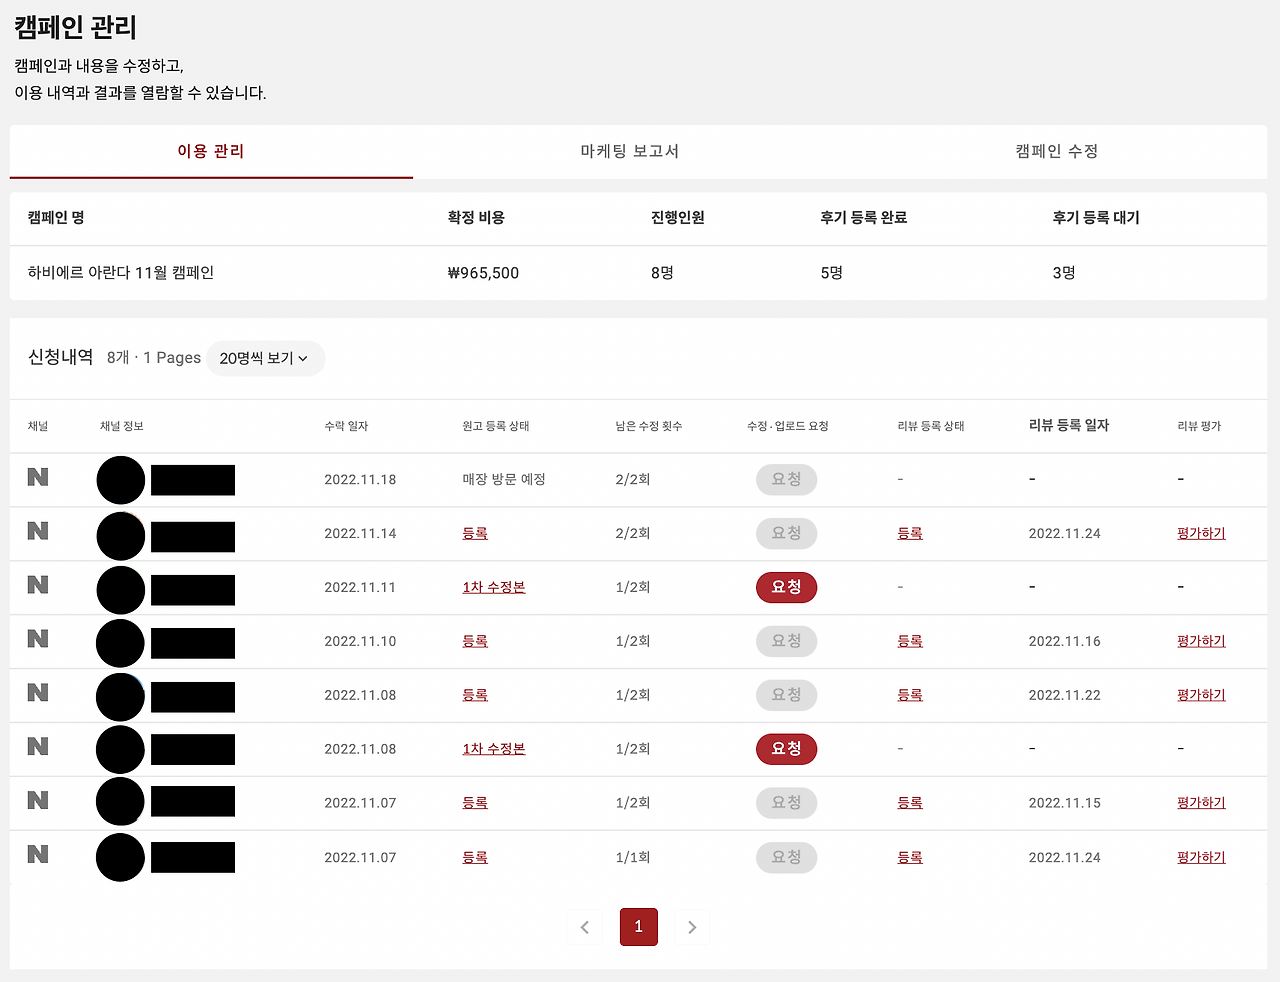The height and width of the screenshot is (982, 1280).
Task: Switch to the 캠페인 수정 tab
Action: point(1055,152)
